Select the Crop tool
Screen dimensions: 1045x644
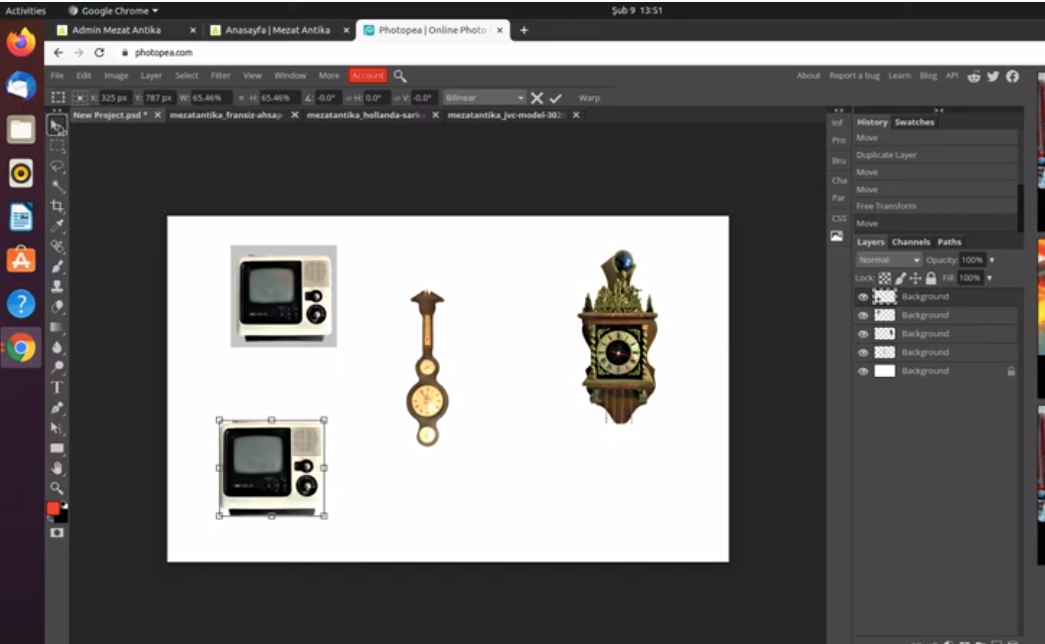(57, 206)
